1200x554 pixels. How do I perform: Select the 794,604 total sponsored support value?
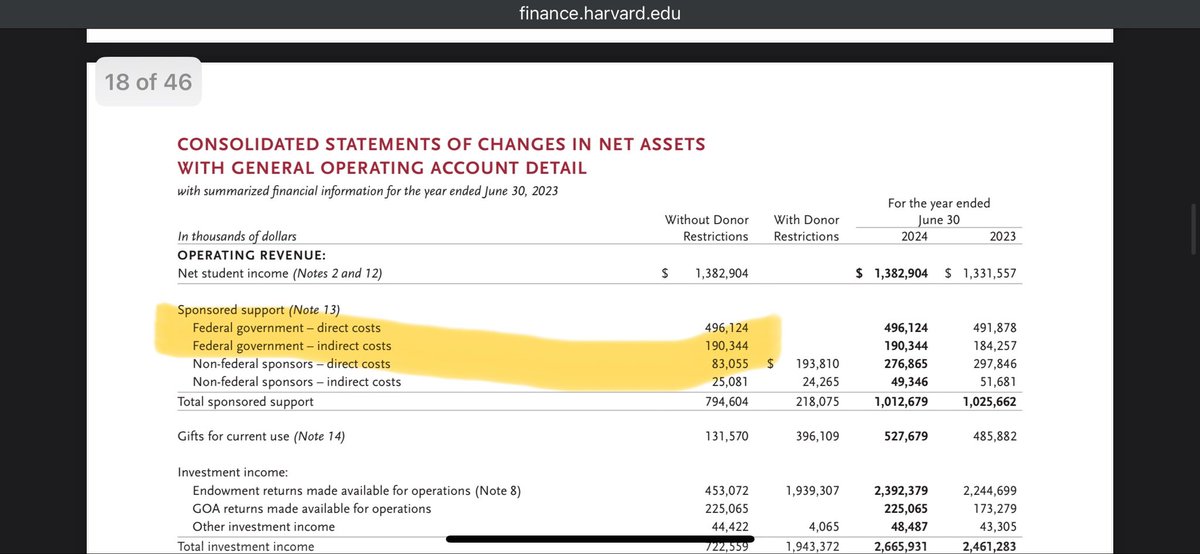[725, 402]
